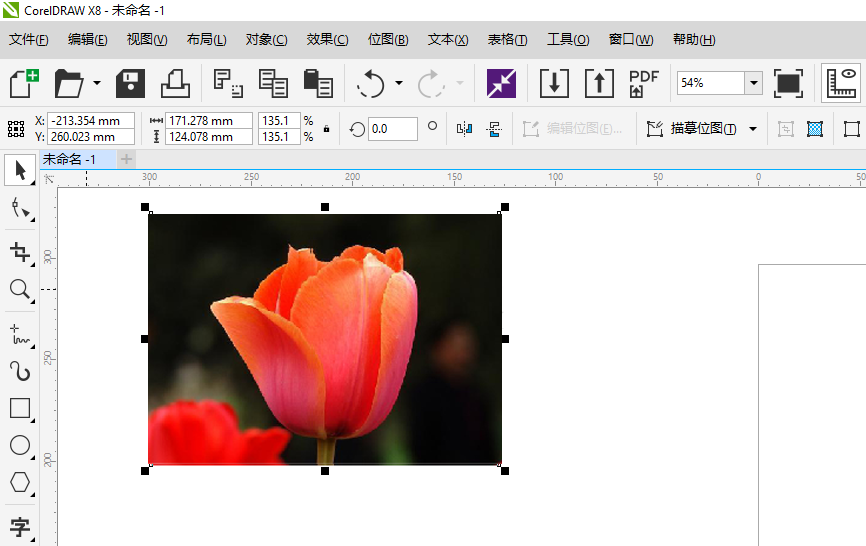Image resolution: width=866 pixels, height=546 pixels.
Task: Click the Save floppy disk icon
Action: coord(131,83)
